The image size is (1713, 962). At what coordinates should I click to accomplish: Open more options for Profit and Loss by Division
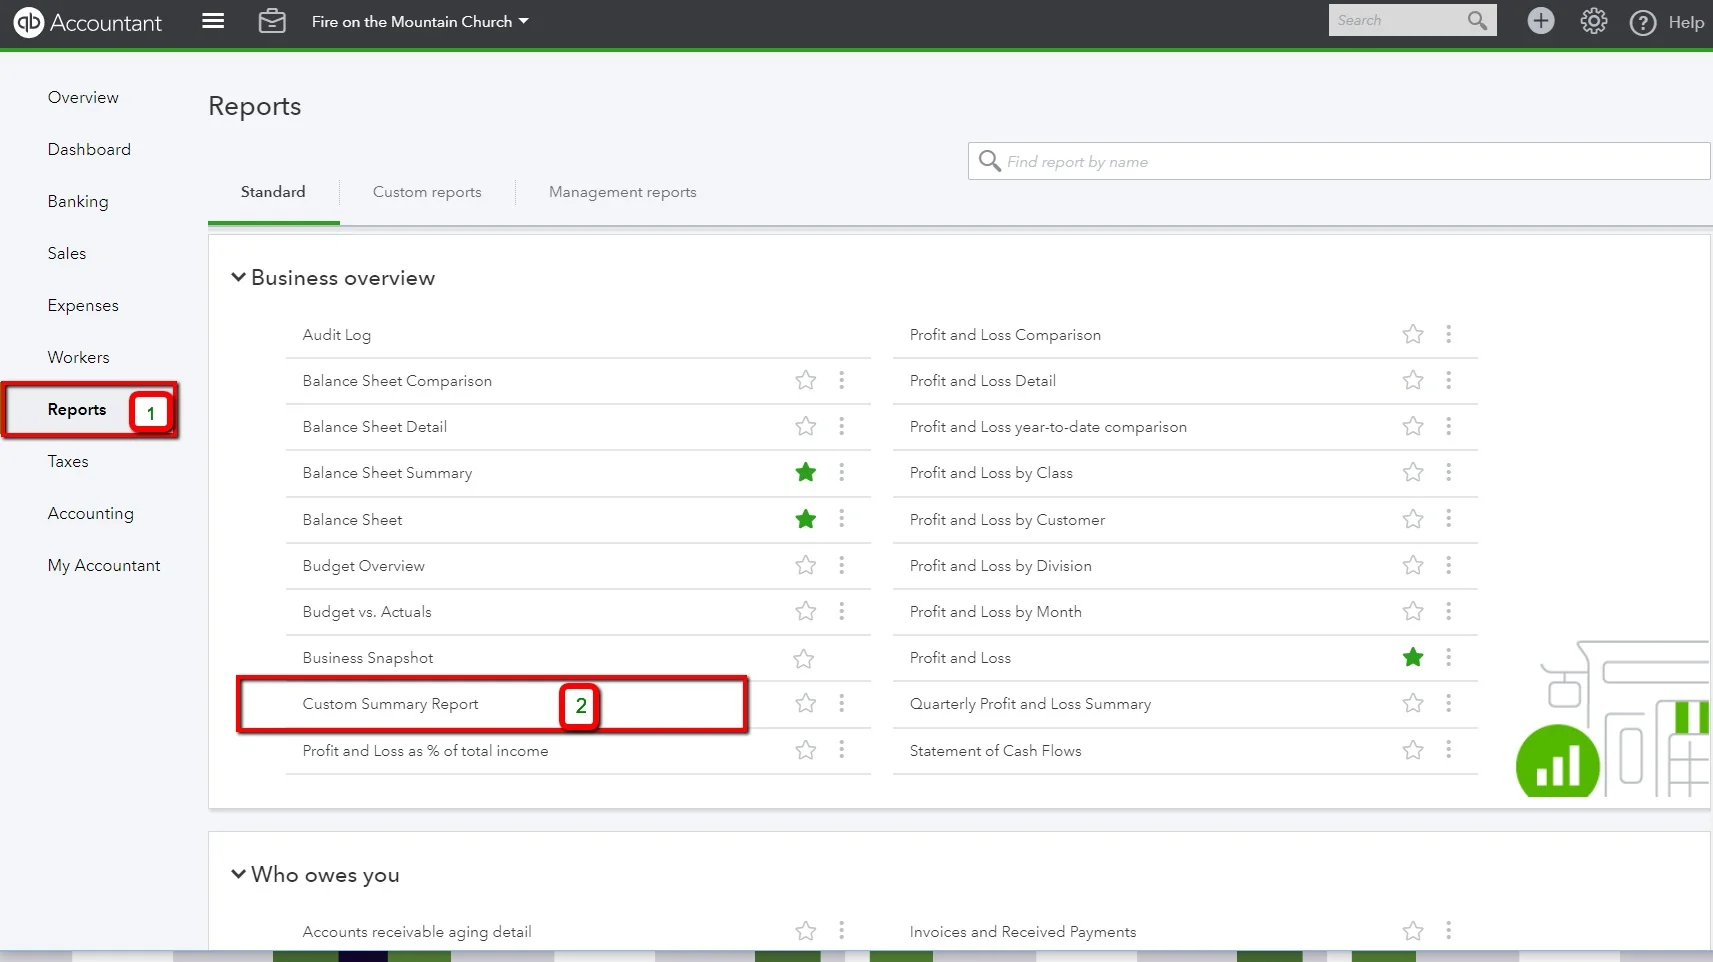1448,565
